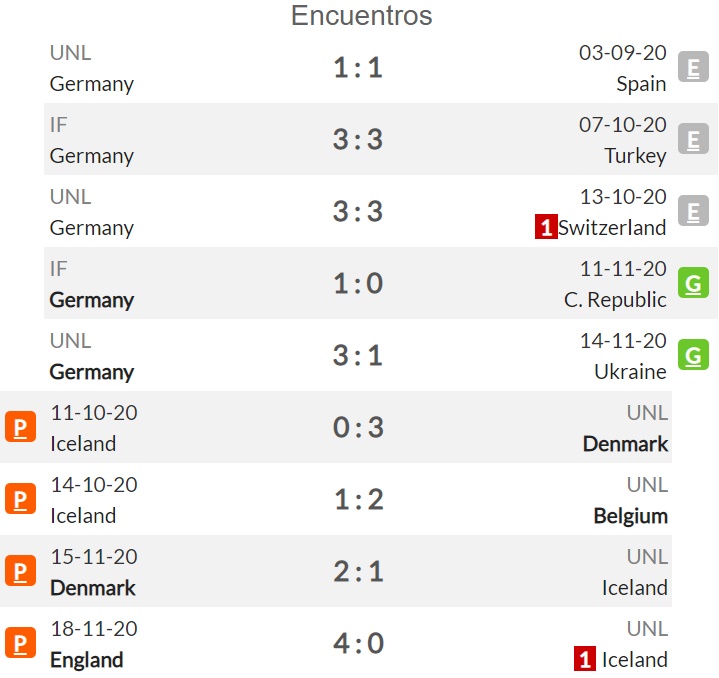Click the gray E badge for Germany vs Switzerland
This screenshot has height=678, width=719.
coord(693,211)
